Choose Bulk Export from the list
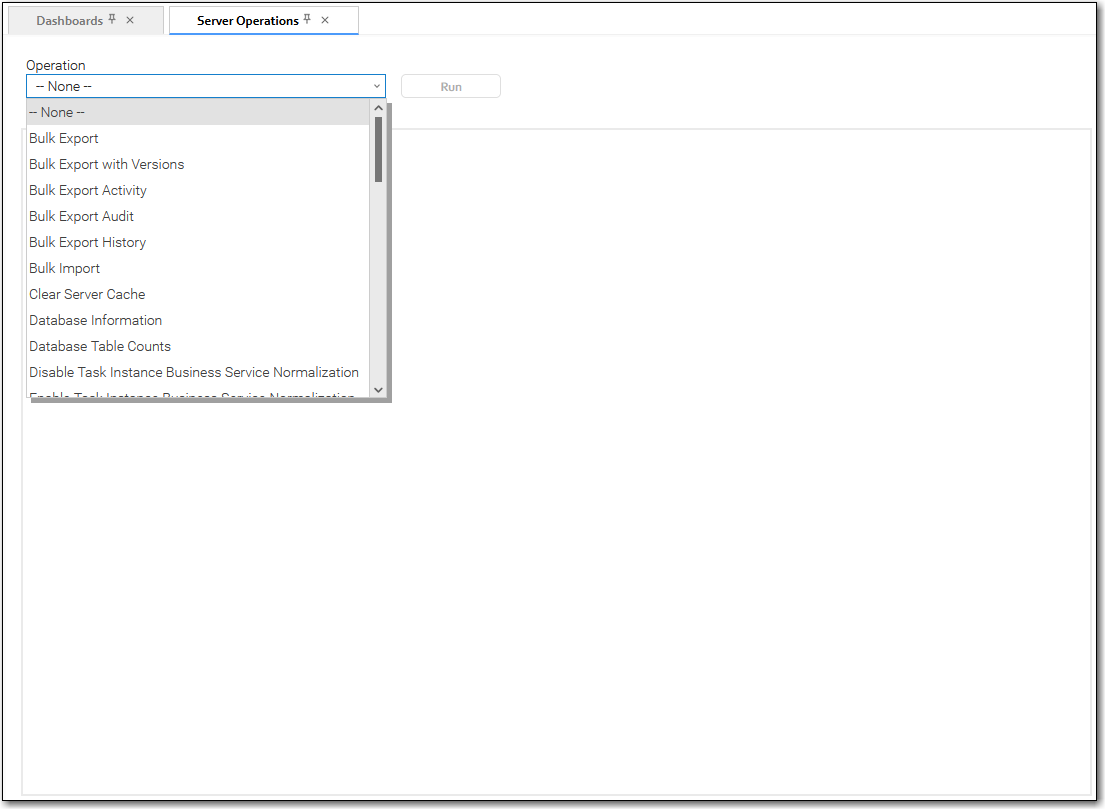This screenshot has height=809, width=1105. (x=64, y=138)
